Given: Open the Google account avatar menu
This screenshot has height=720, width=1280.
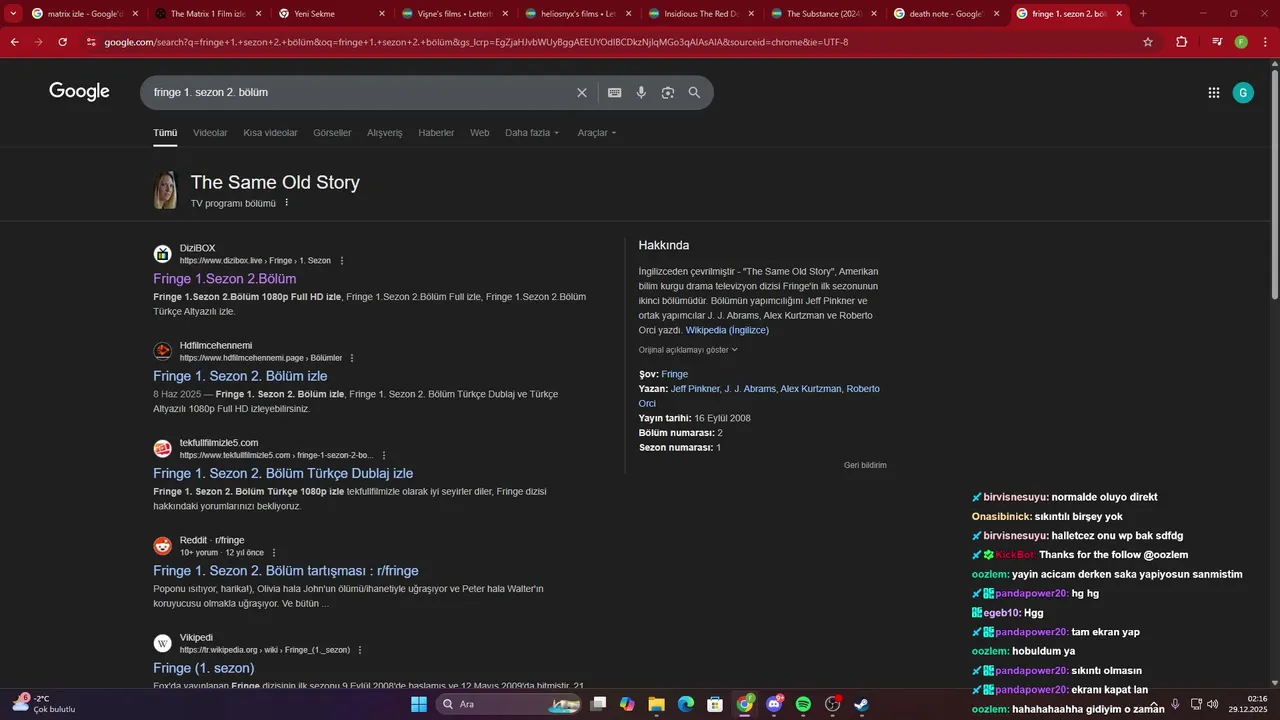Looking at the screenshot, I should [1243, 92].
